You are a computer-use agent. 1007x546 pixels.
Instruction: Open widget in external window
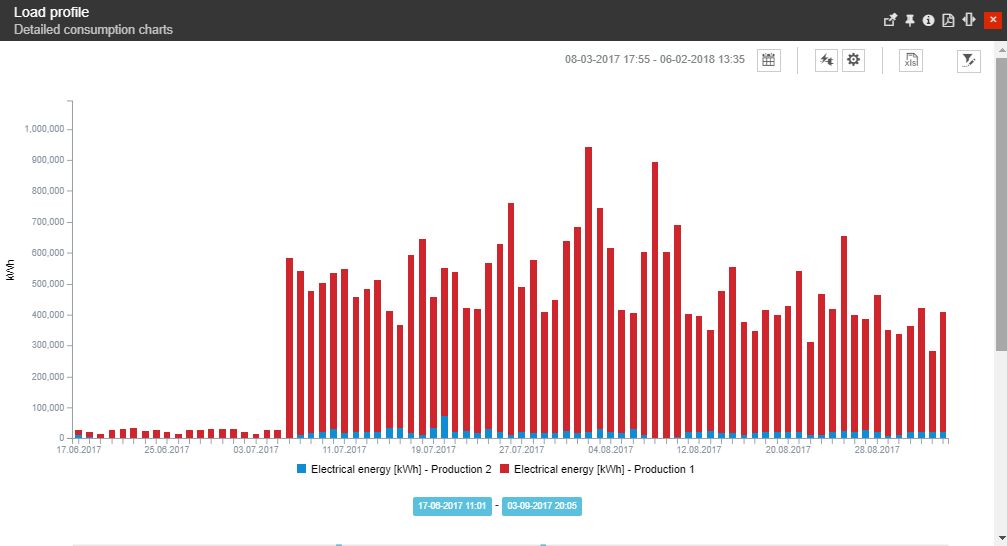pos(890,20)
